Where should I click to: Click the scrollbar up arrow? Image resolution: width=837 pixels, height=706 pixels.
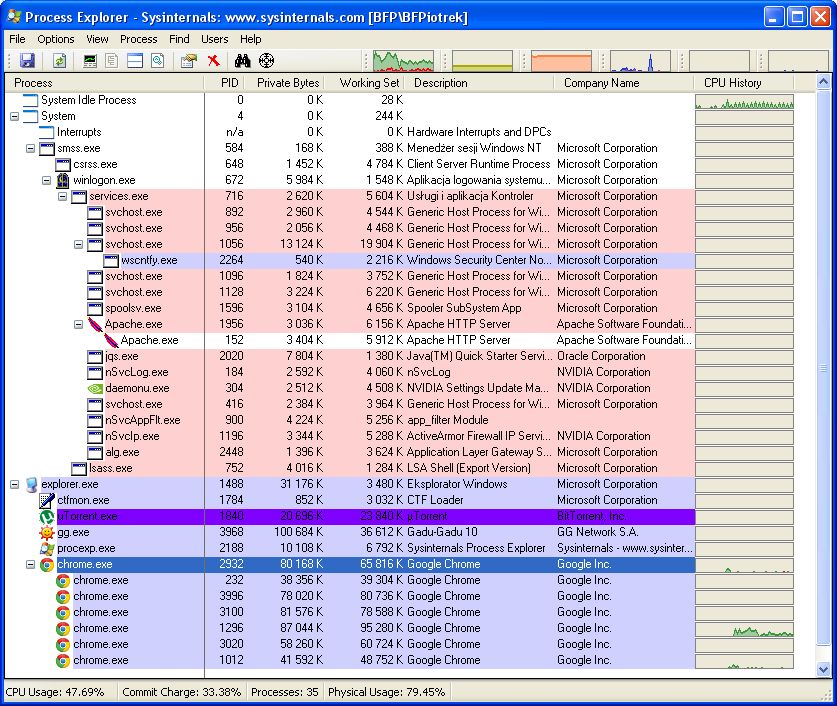tap(823, 82)
